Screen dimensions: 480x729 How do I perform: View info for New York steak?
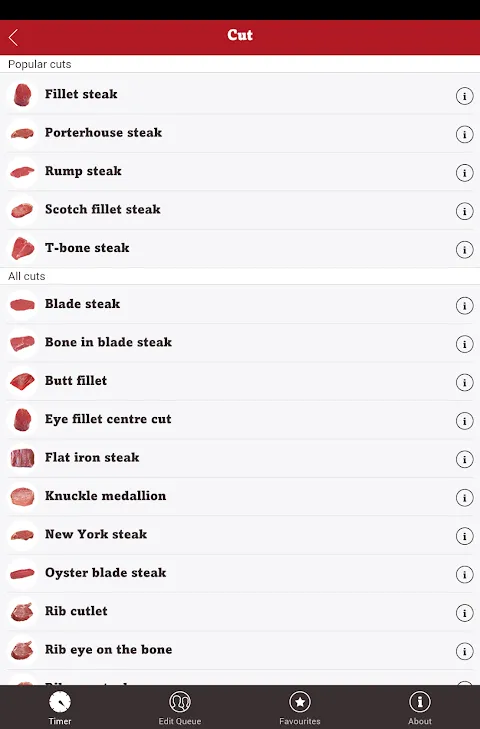[464, 536]
